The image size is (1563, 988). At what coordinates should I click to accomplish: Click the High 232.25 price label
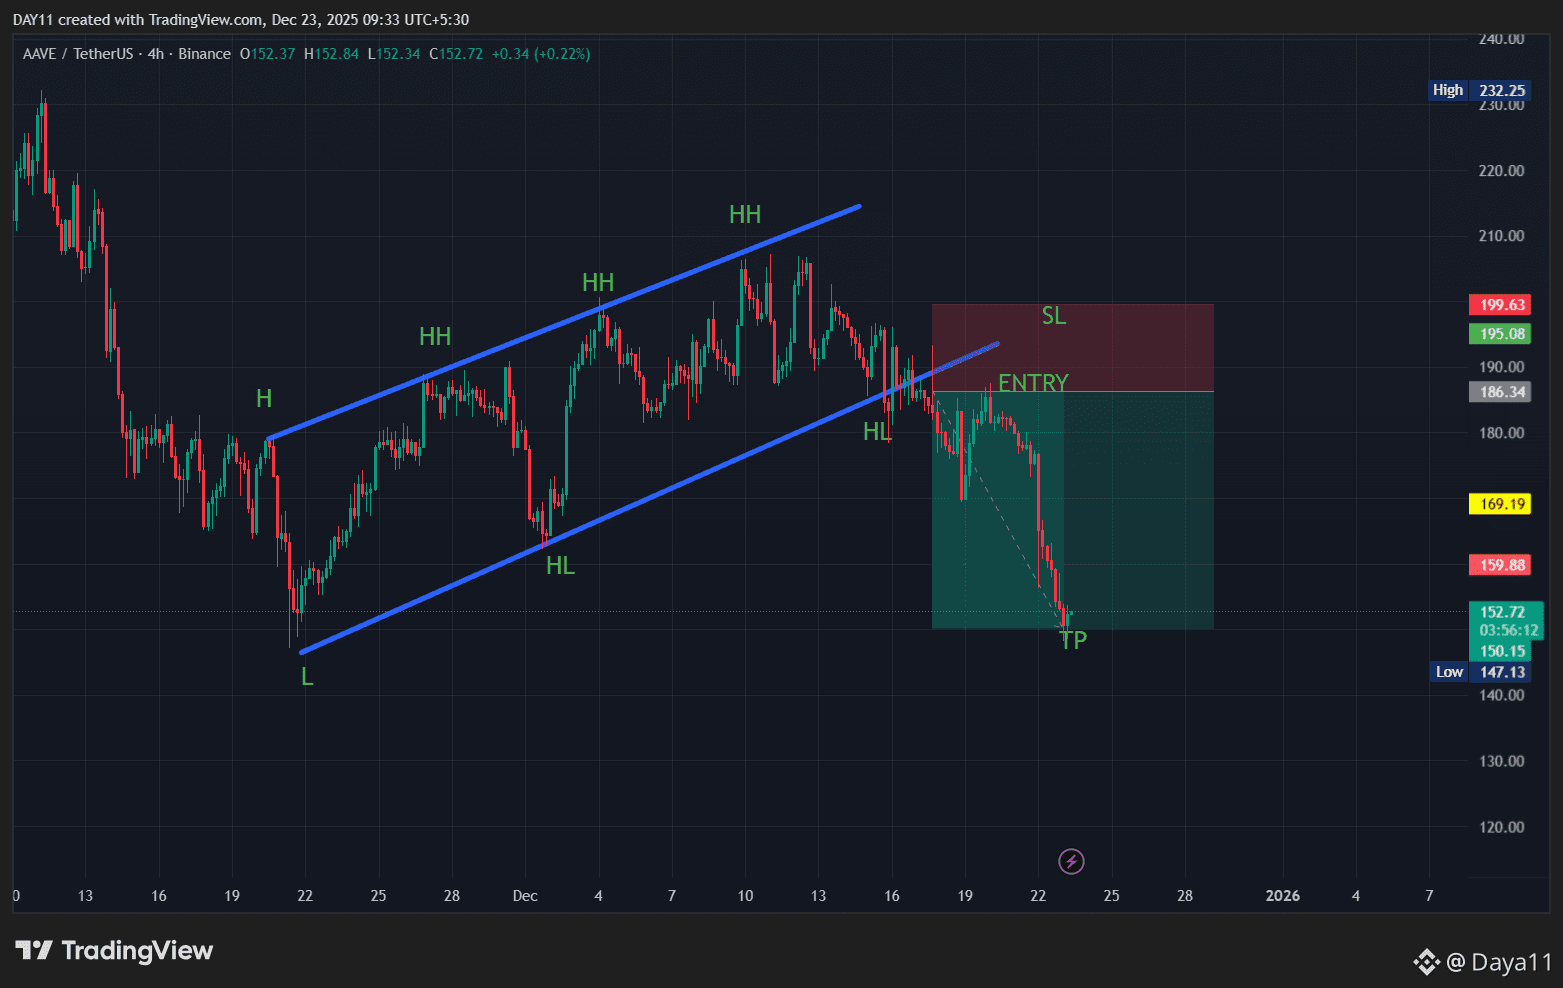(x=1480, y=90)
